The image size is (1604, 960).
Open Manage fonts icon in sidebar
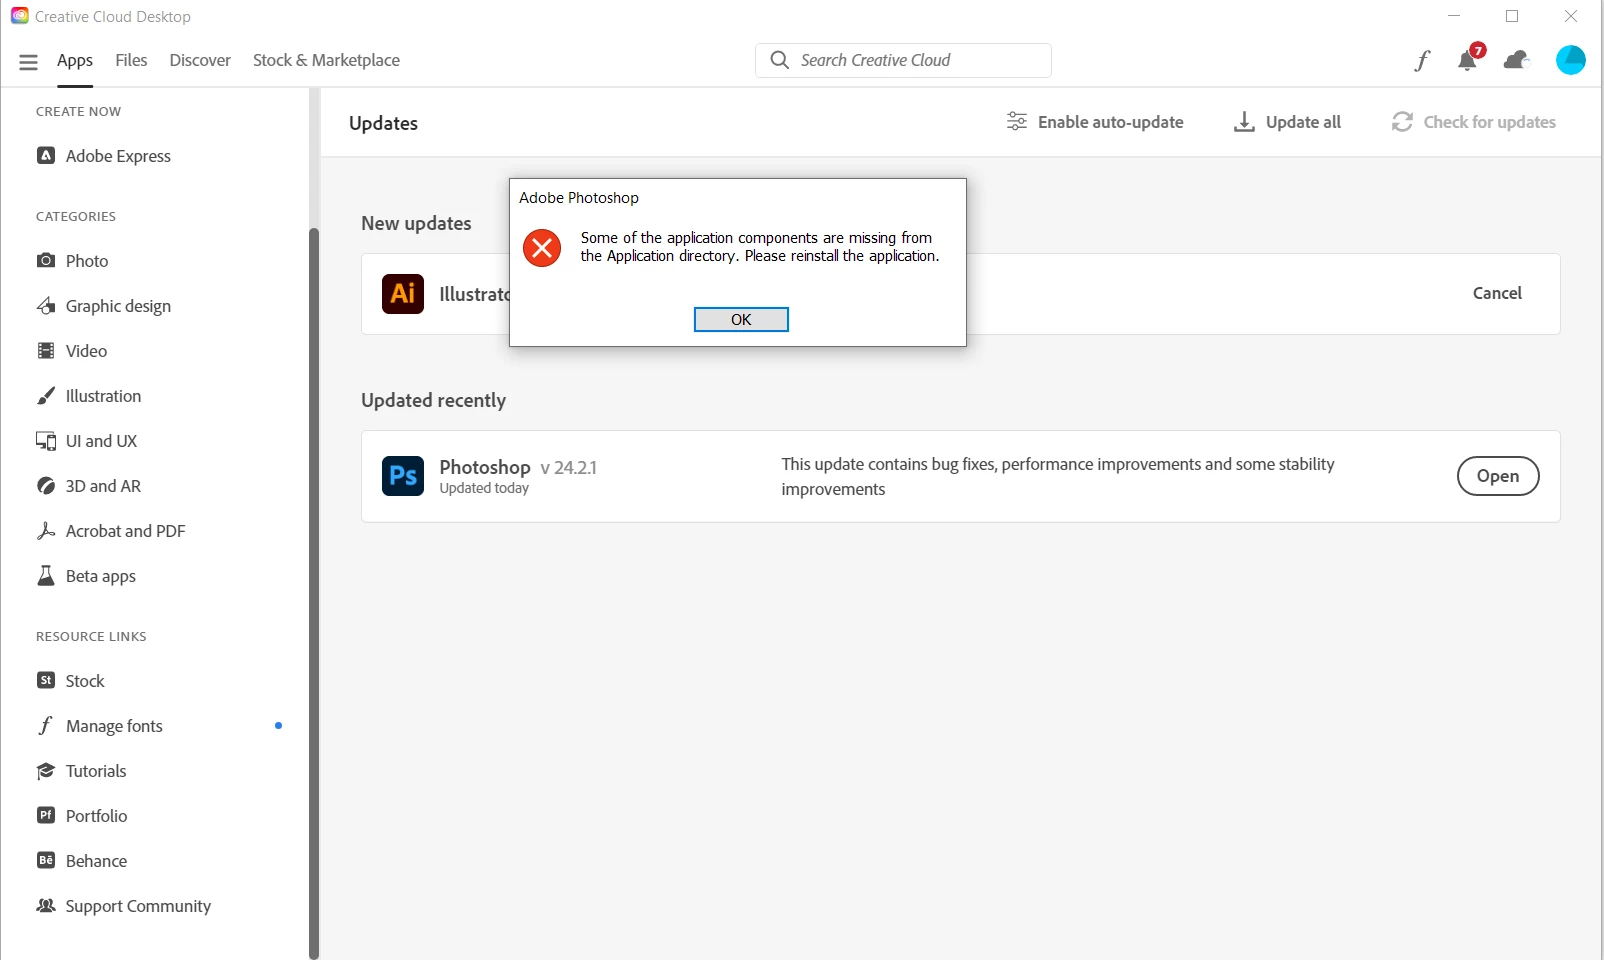[x=46, y=725]
